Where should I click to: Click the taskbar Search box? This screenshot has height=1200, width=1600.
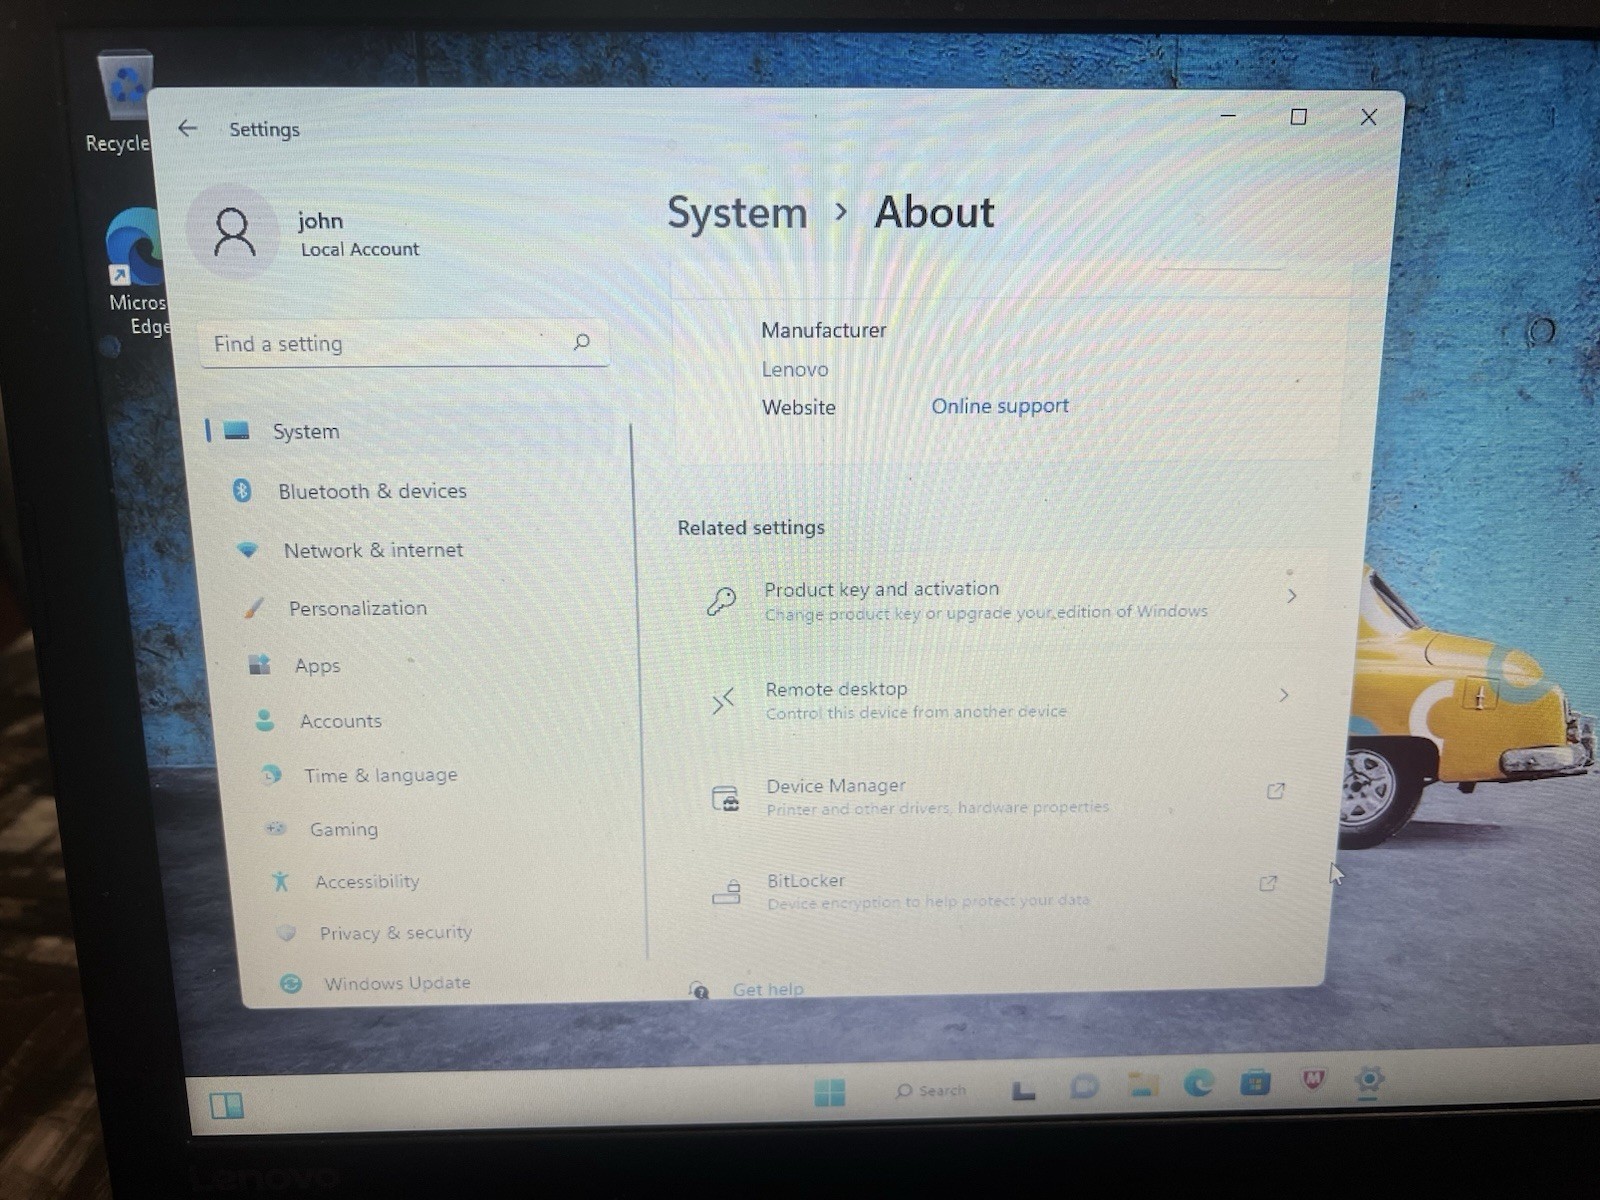click(x=932, y=1090)
